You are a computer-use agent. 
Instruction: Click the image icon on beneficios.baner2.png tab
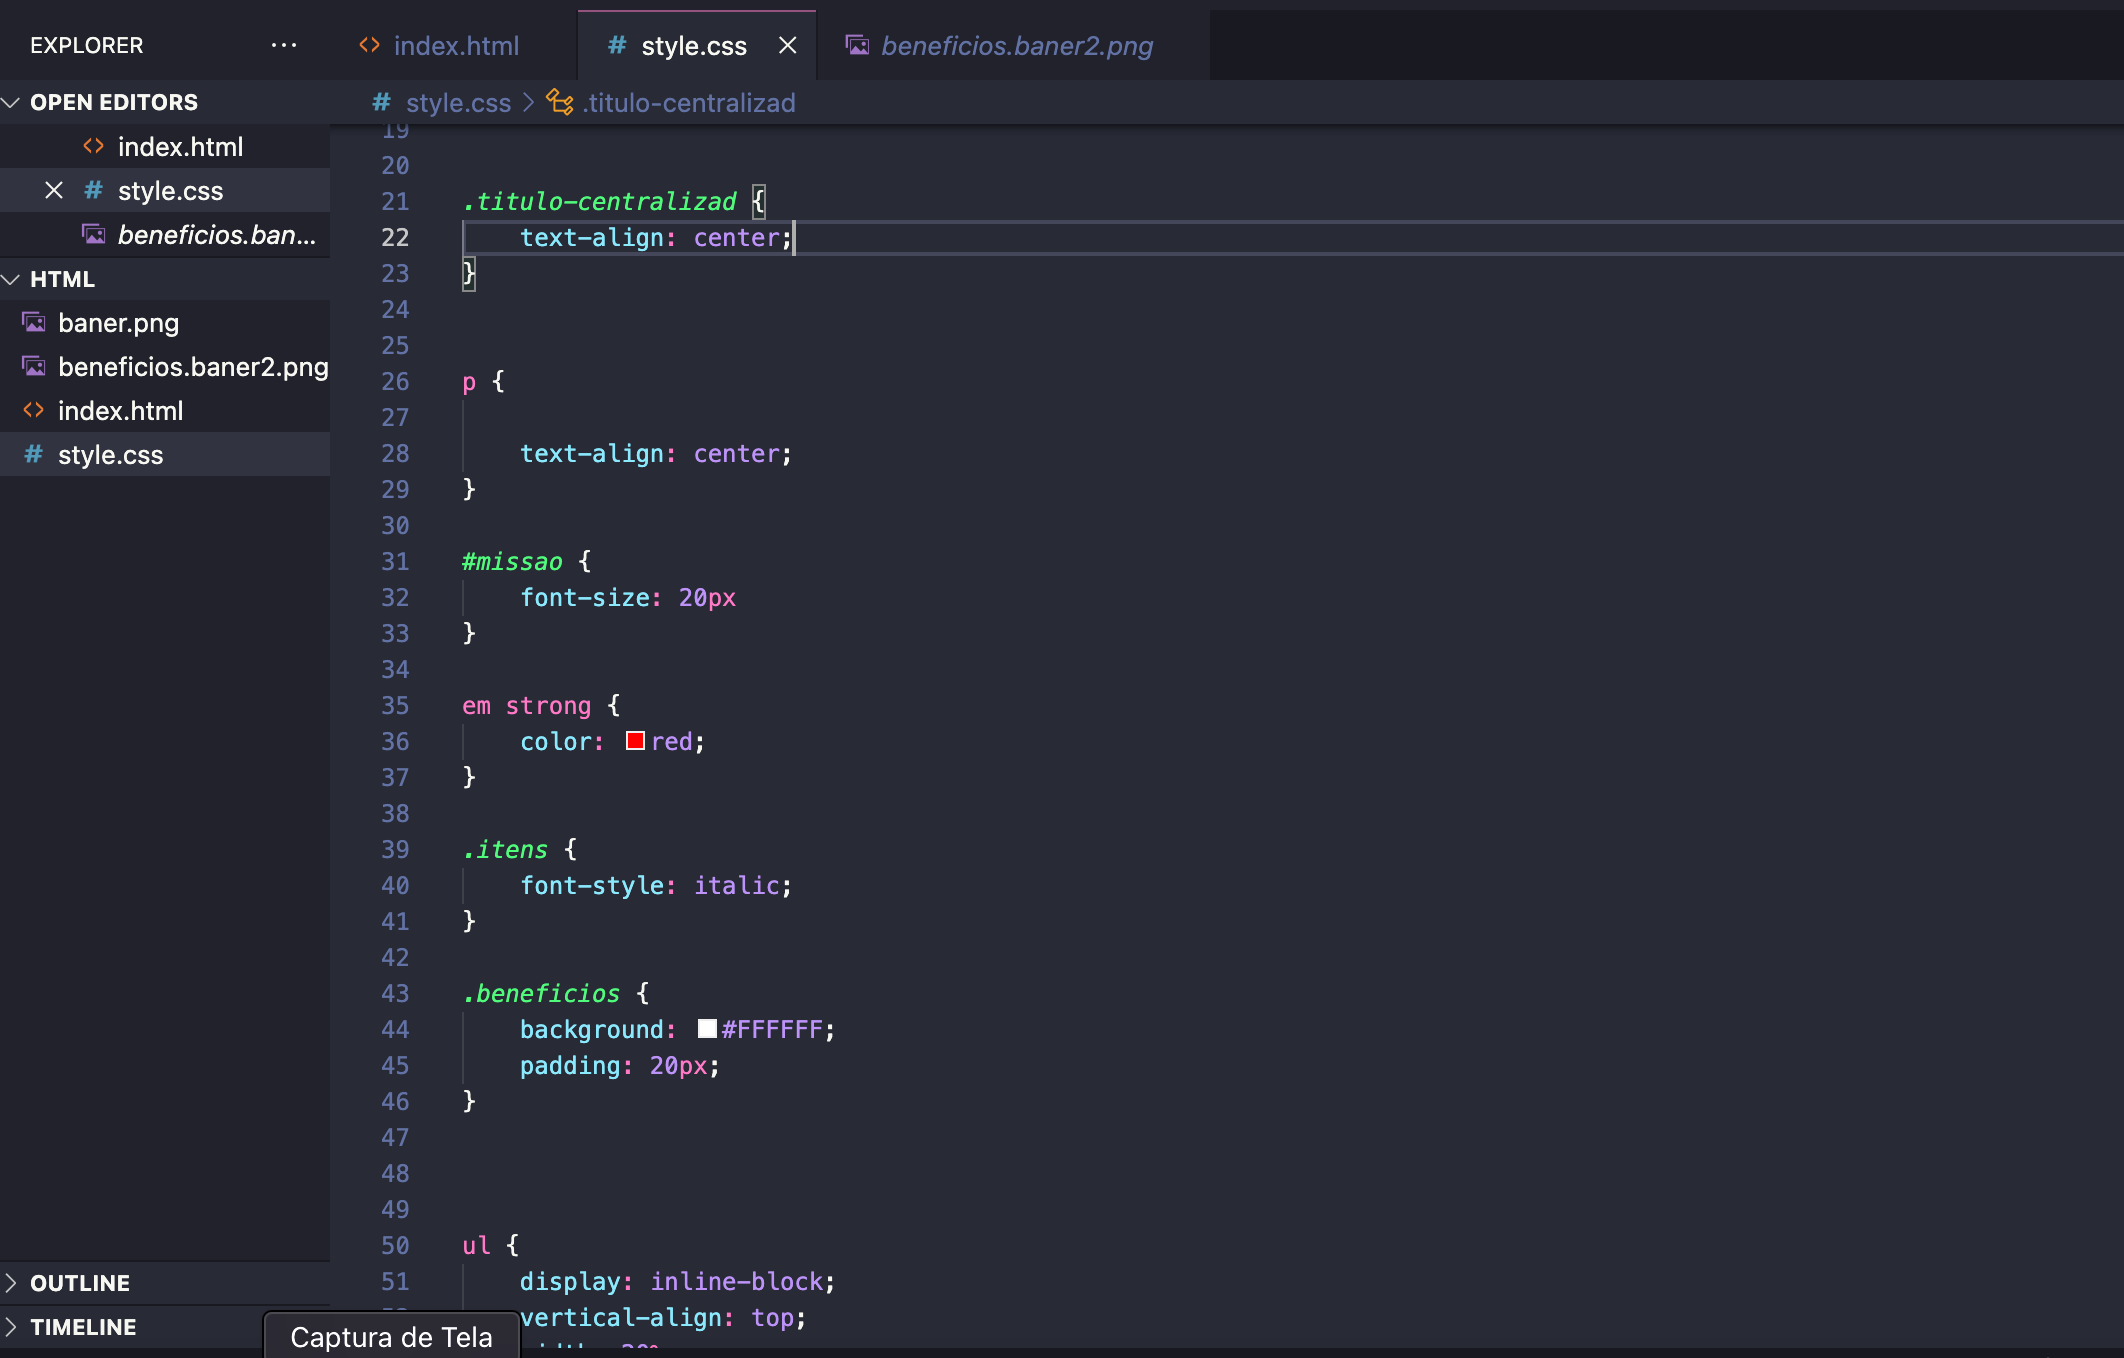[857, 45]
